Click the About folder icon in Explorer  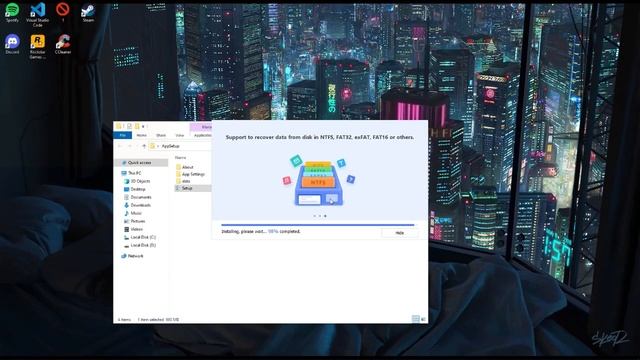click(178, 167)
